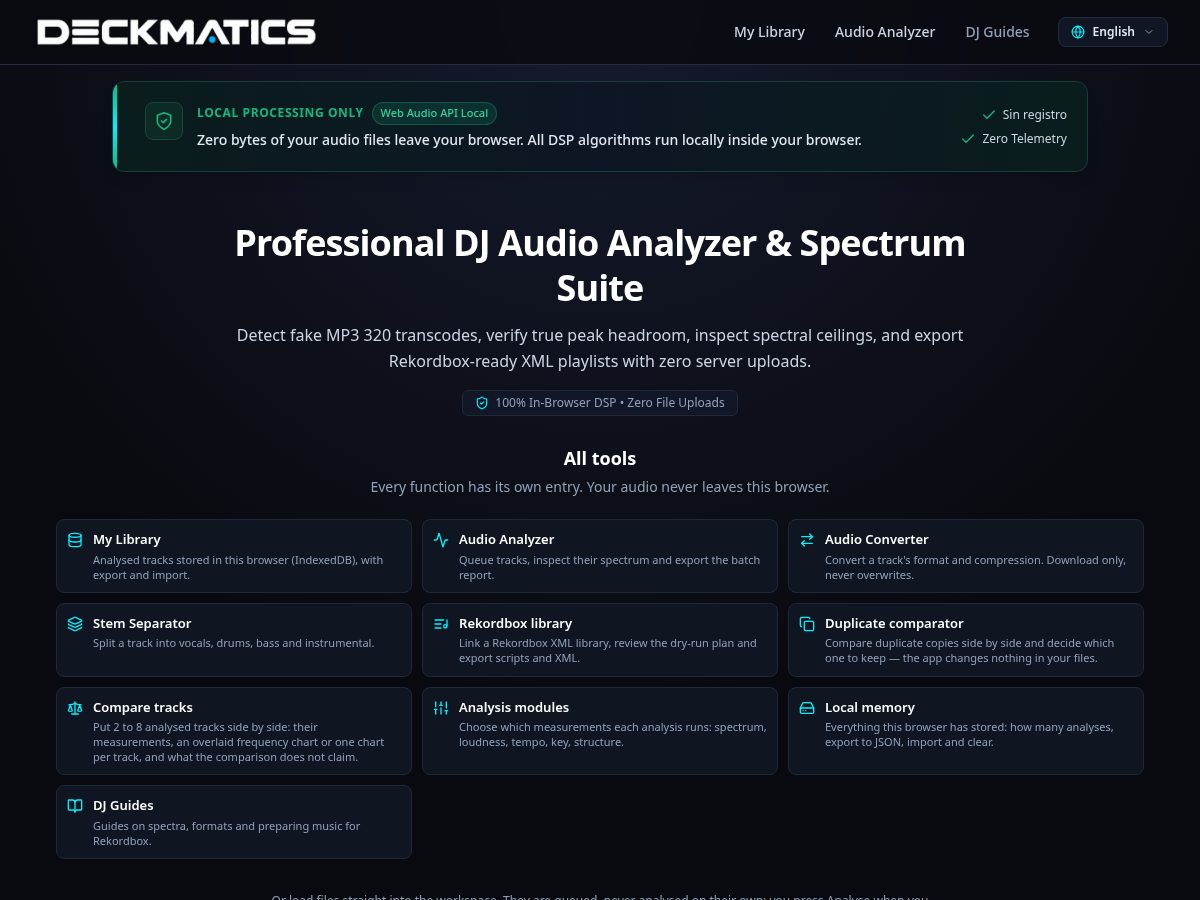Open Audio Analyzer in top navigation
Viewport: 1200px width, 900px height.
coord(885,32)
